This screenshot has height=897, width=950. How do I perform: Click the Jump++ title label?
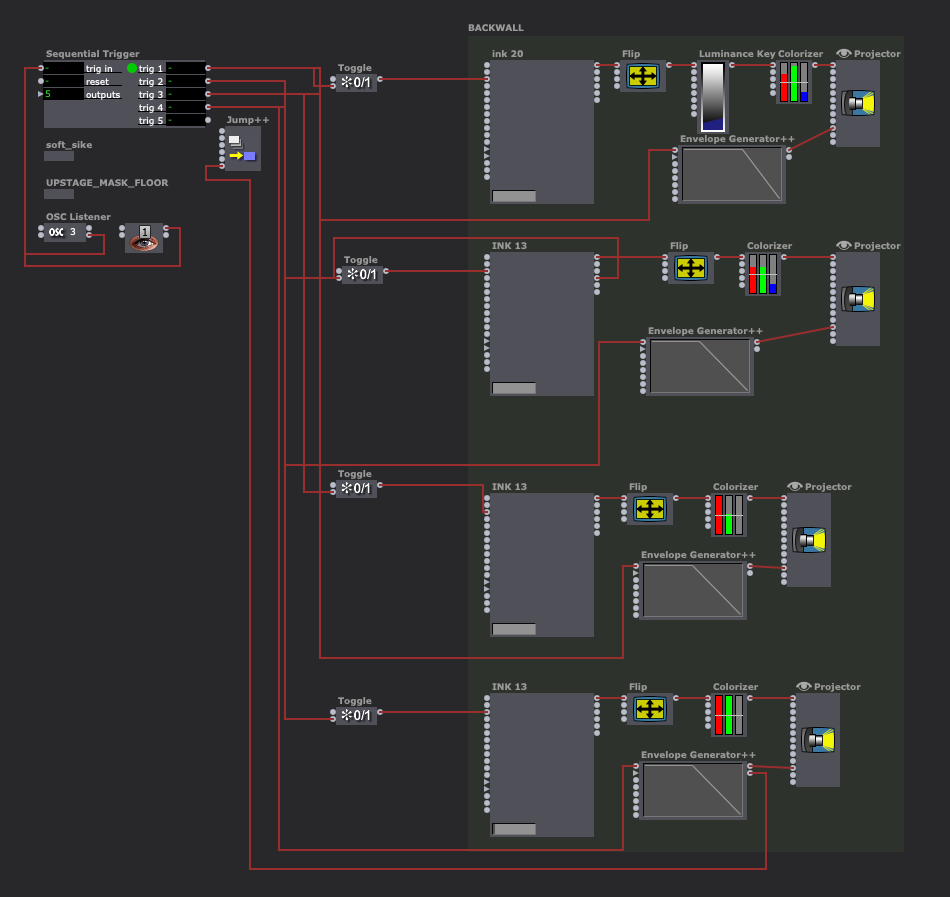248,120
